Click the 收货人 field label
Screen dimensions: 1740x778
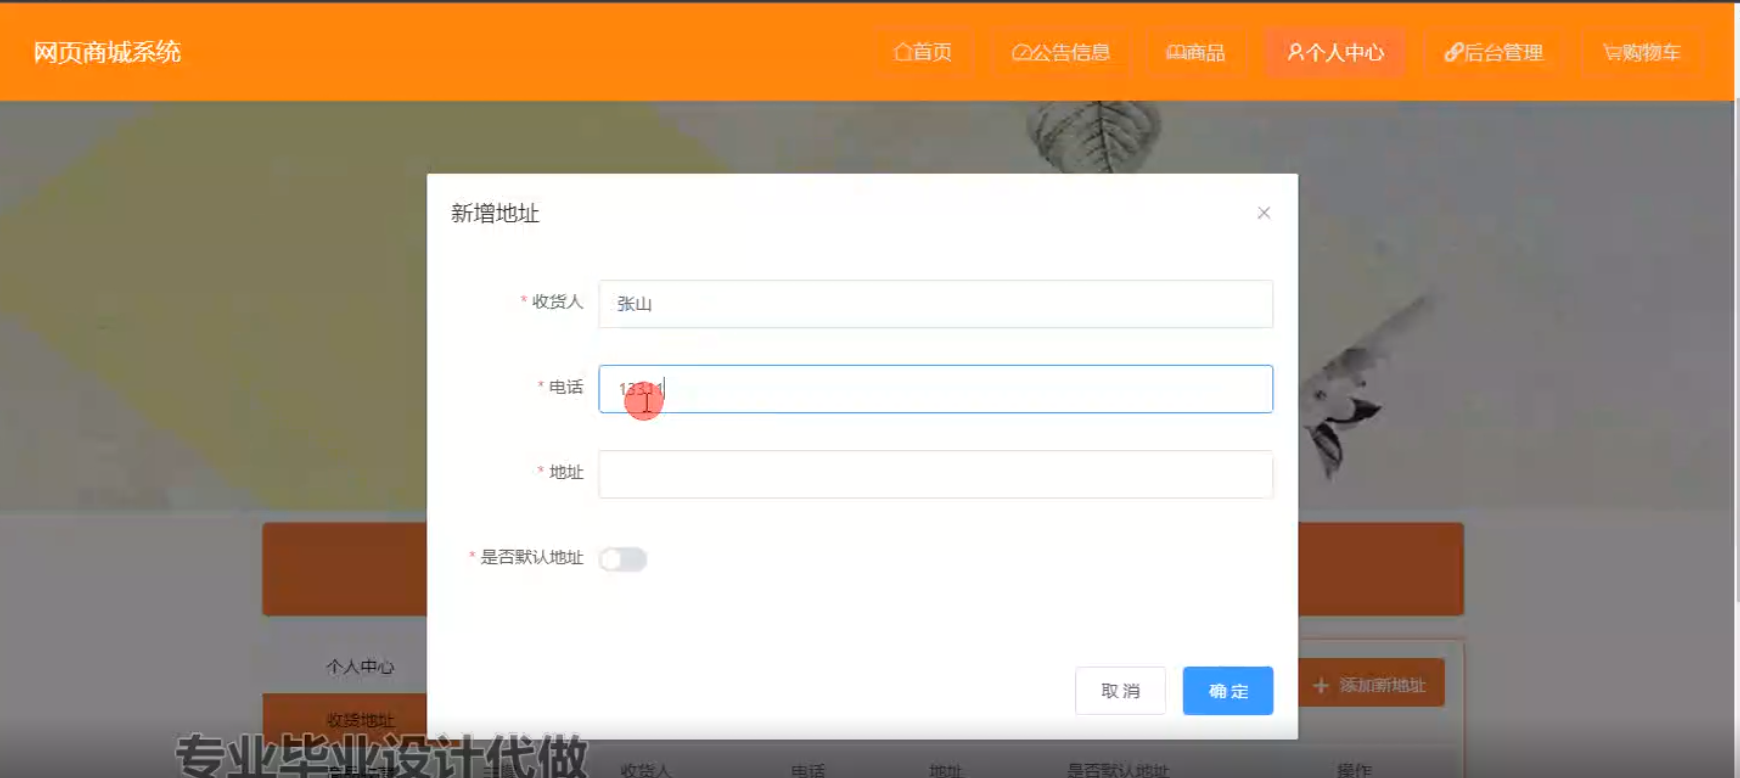tap(557, 301)
